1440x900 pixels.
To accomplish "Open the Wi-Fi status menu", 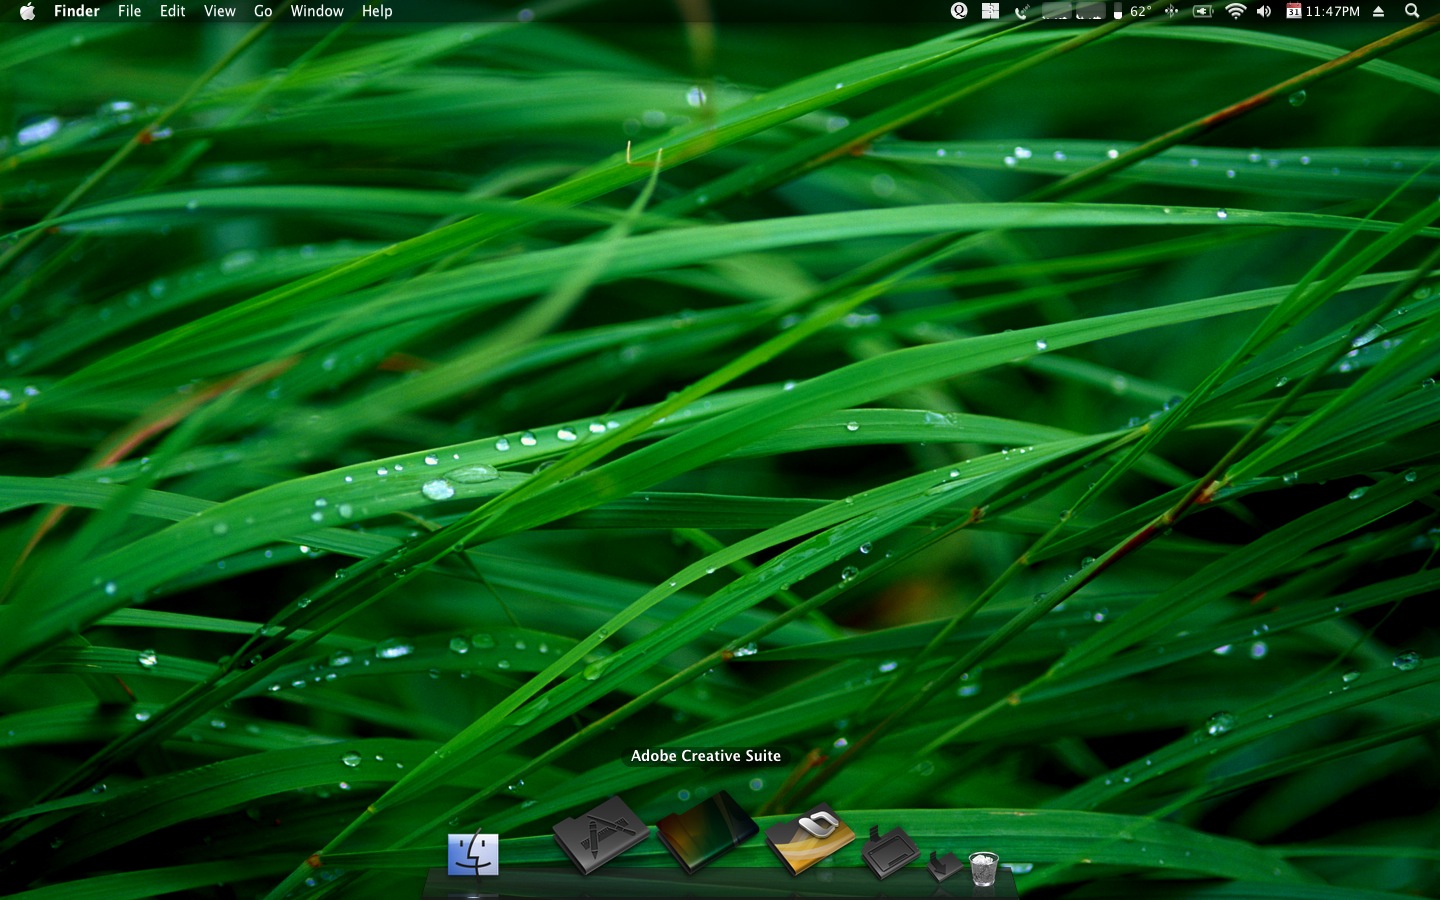I will pos(1236,11).
